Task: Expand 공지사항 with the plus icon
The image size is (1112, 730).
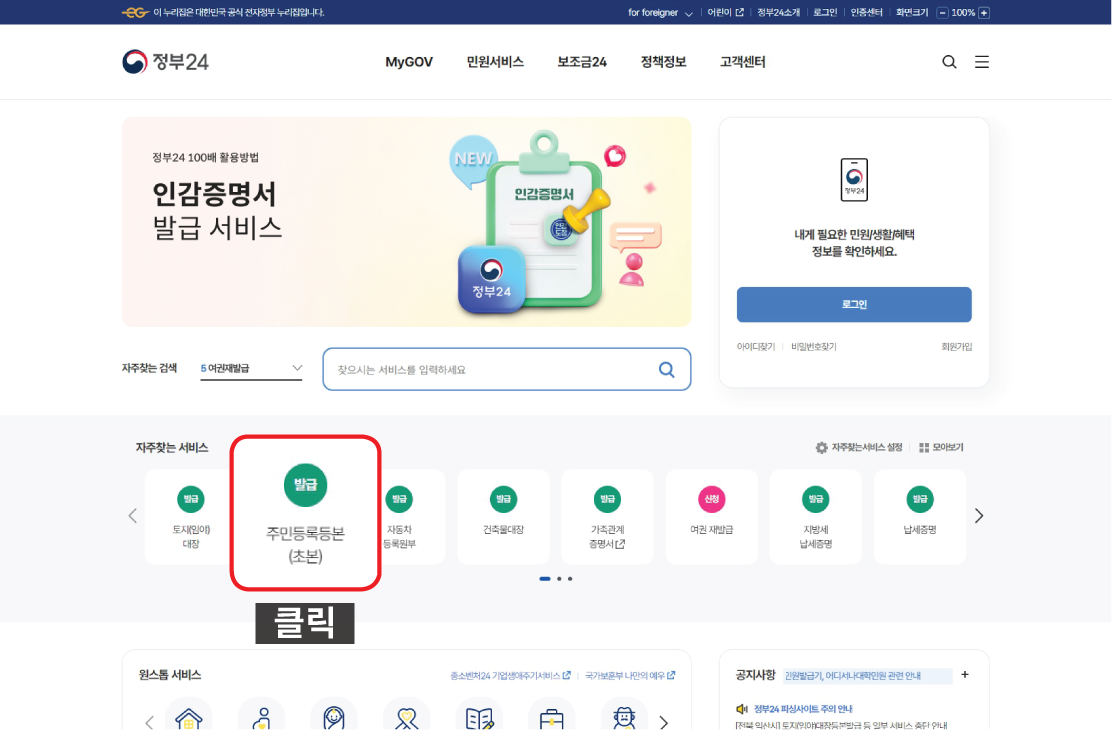Action: (964, 675)
